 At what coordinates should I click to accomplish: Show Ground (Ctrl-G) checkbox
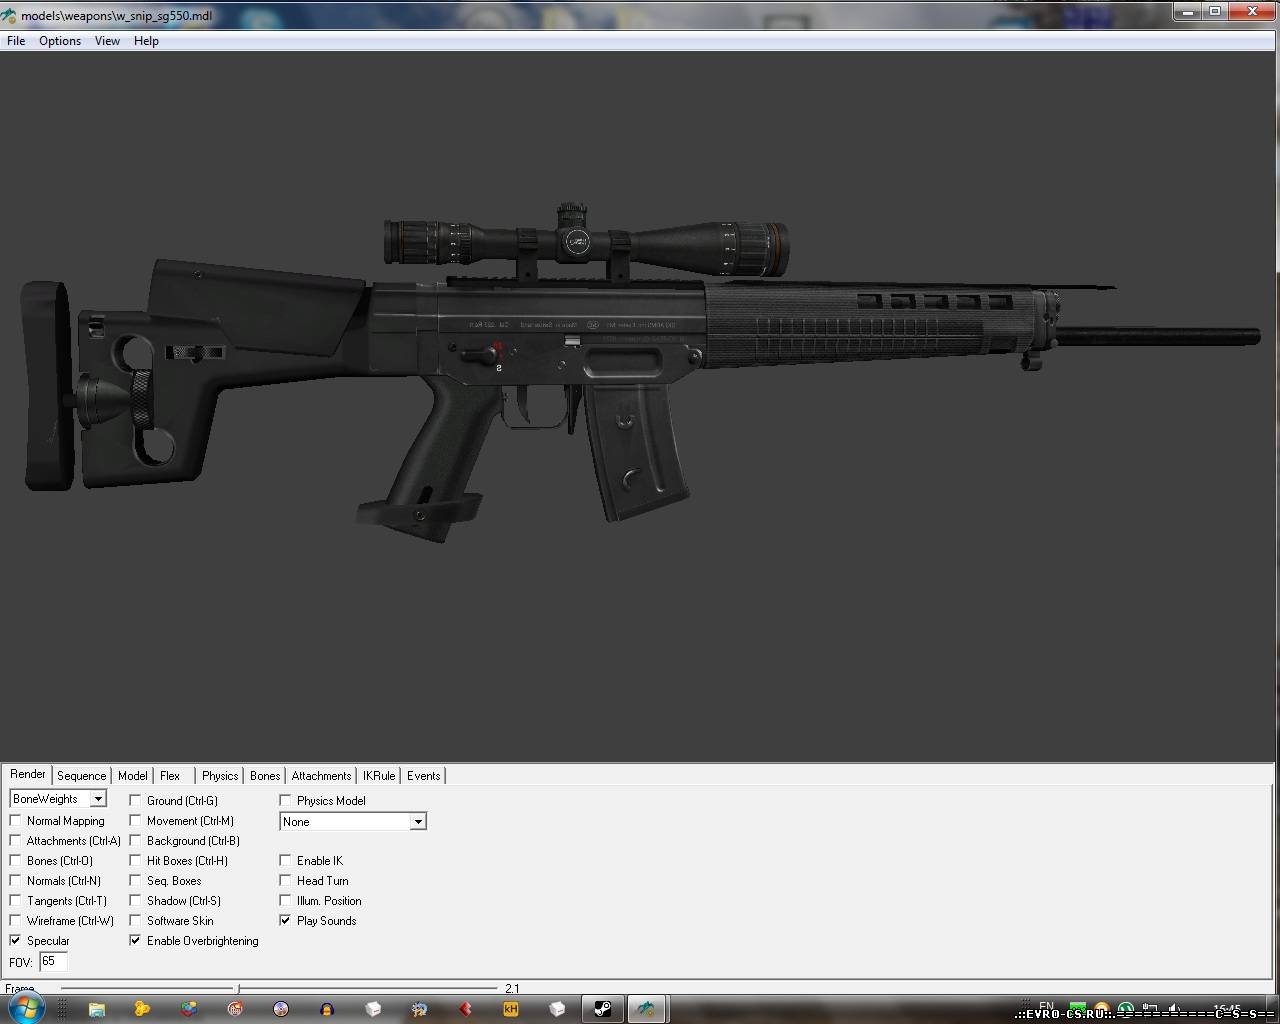tap(135, 801)
